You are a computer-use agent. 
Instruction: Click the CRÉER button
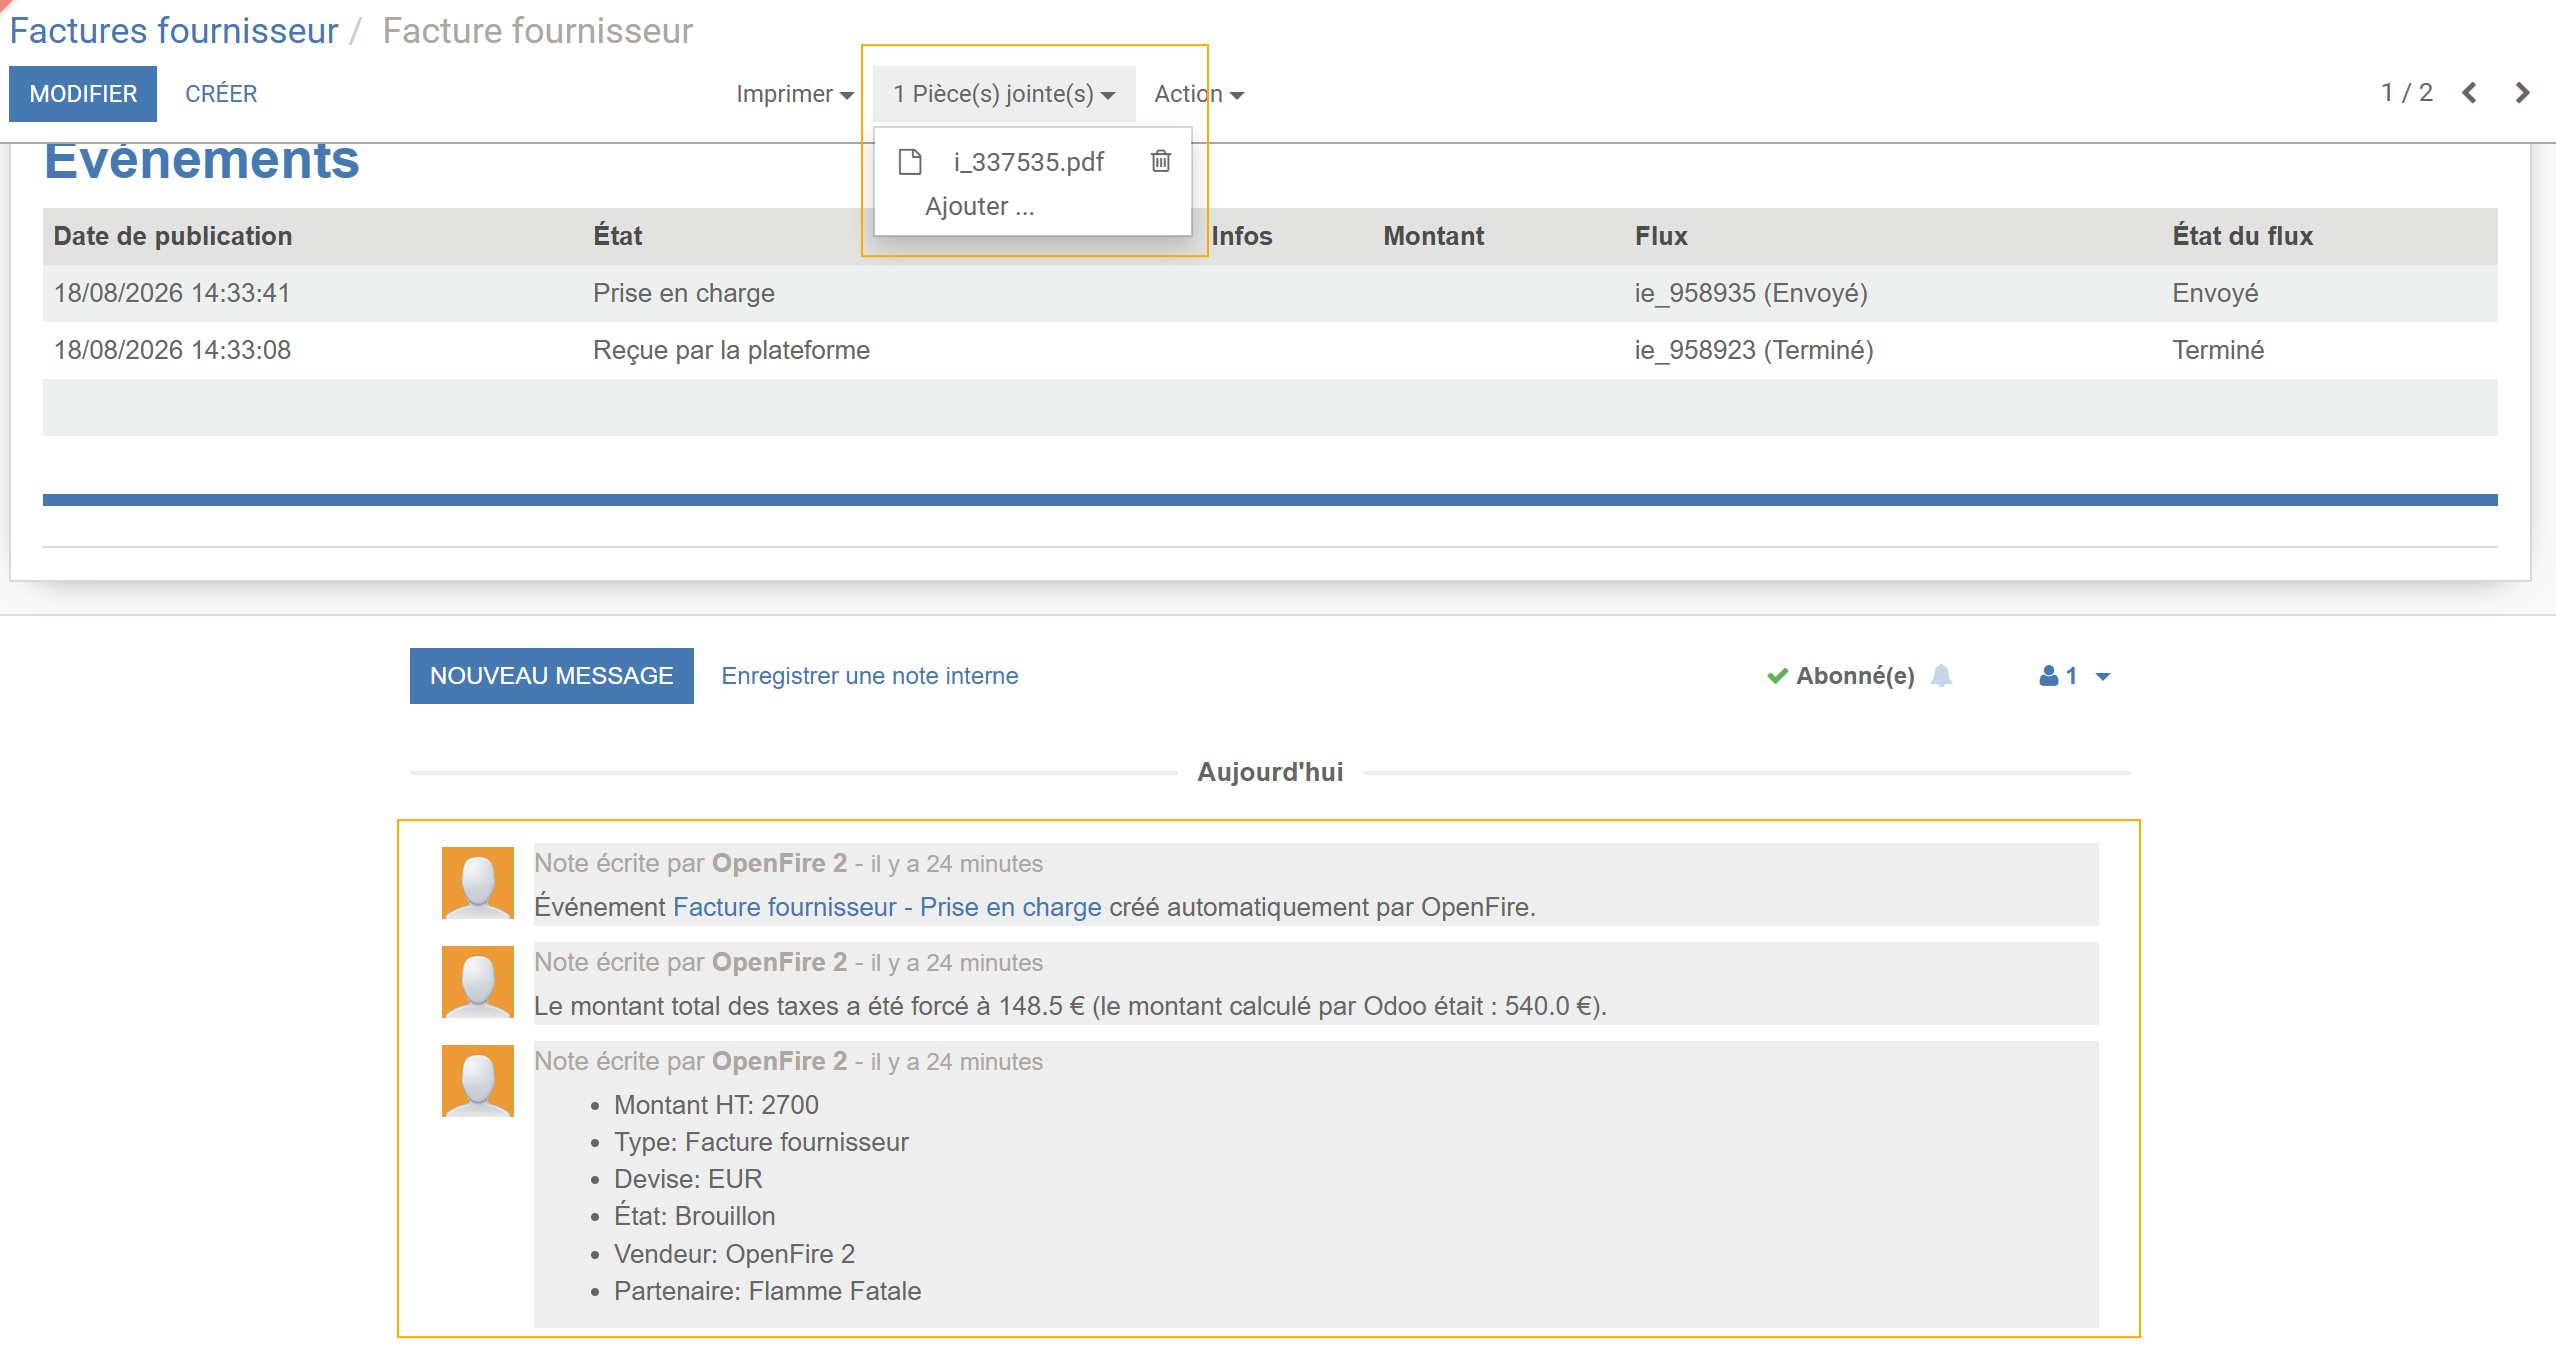click(x=221, y=94)
